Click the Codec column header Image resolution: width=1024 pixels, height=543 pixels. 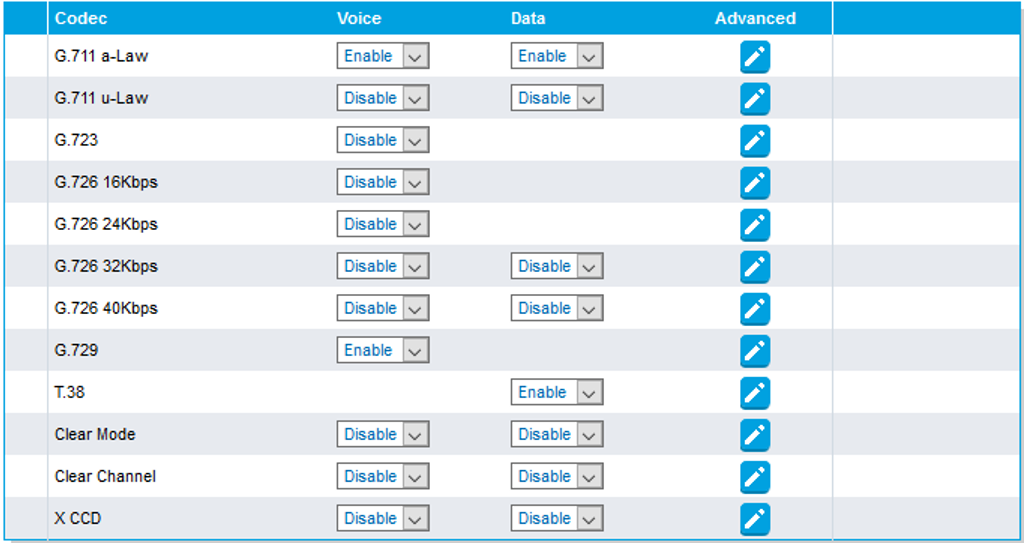click(81, 18)
